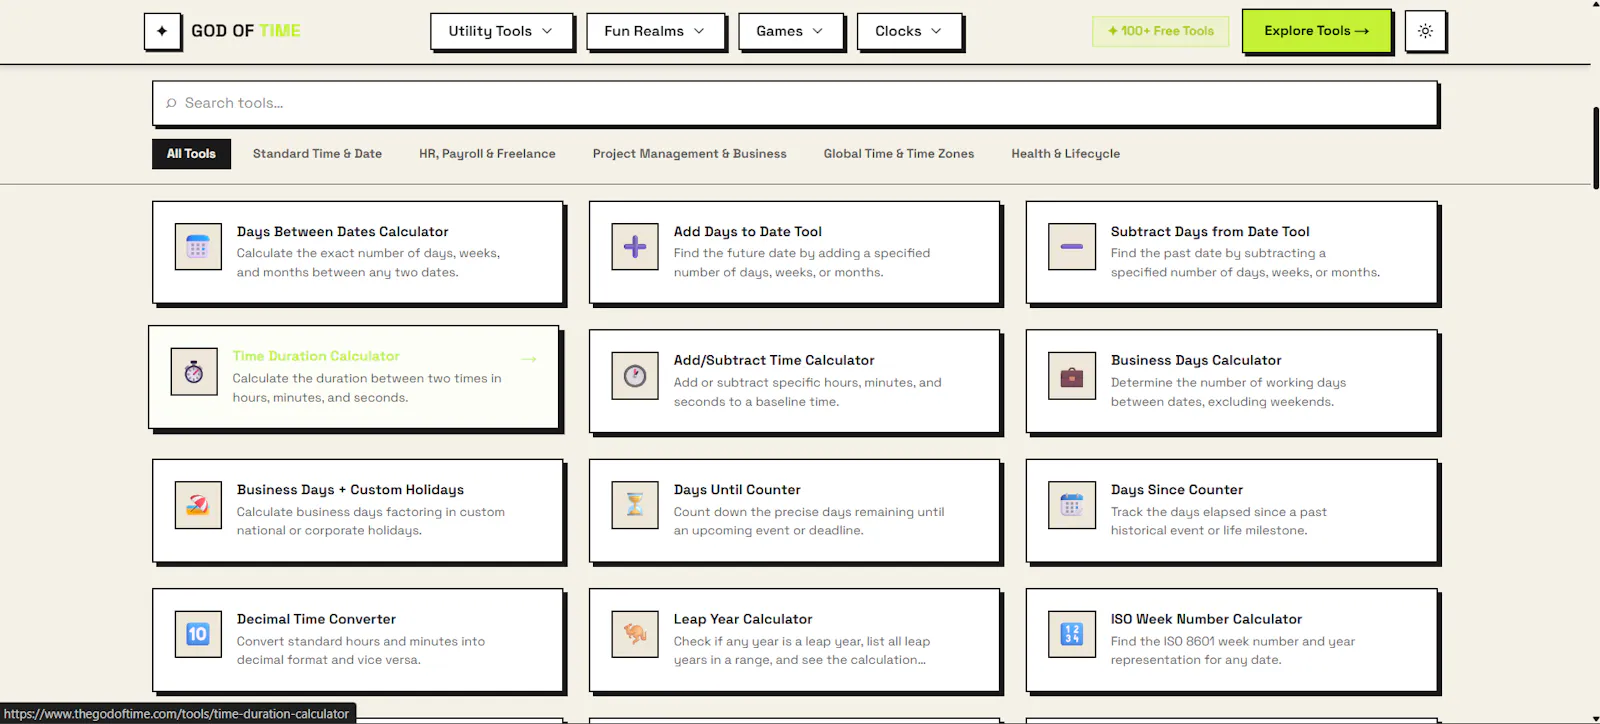Expand the Utility Tools dropdown
The image size is (1600, 724).
(501, 31)
